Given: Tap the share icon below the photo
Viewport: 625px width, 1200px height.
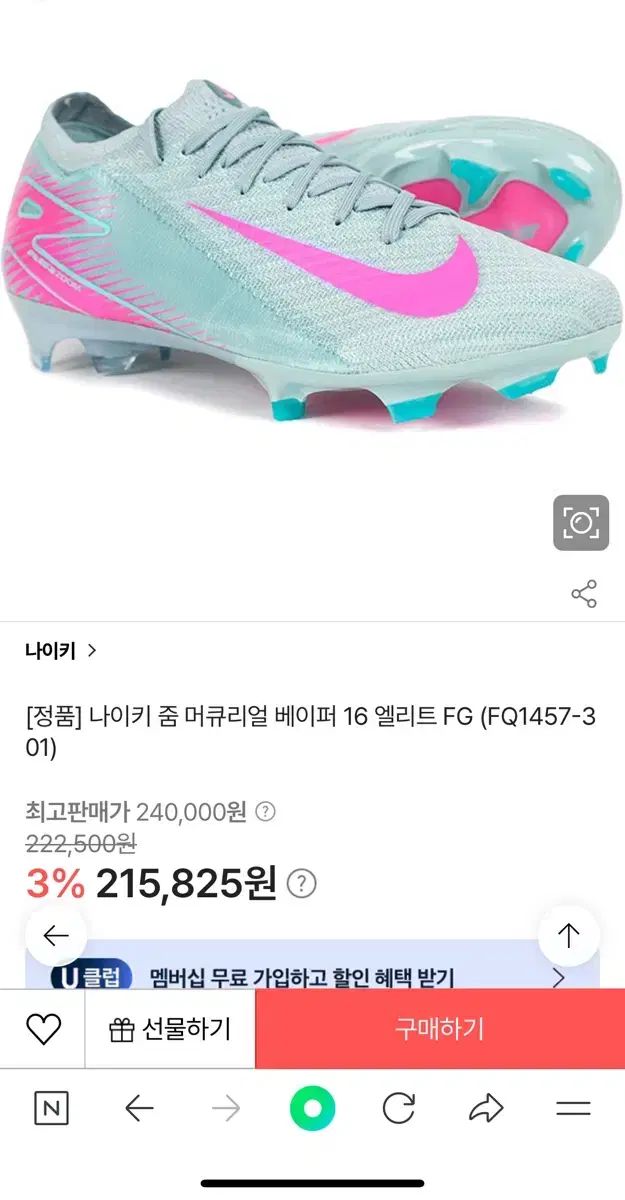Looking at the screenshot, I should coord(584,593).
